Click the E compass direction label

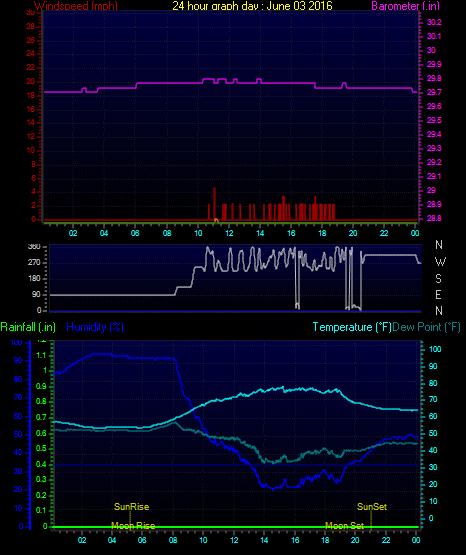438,295
